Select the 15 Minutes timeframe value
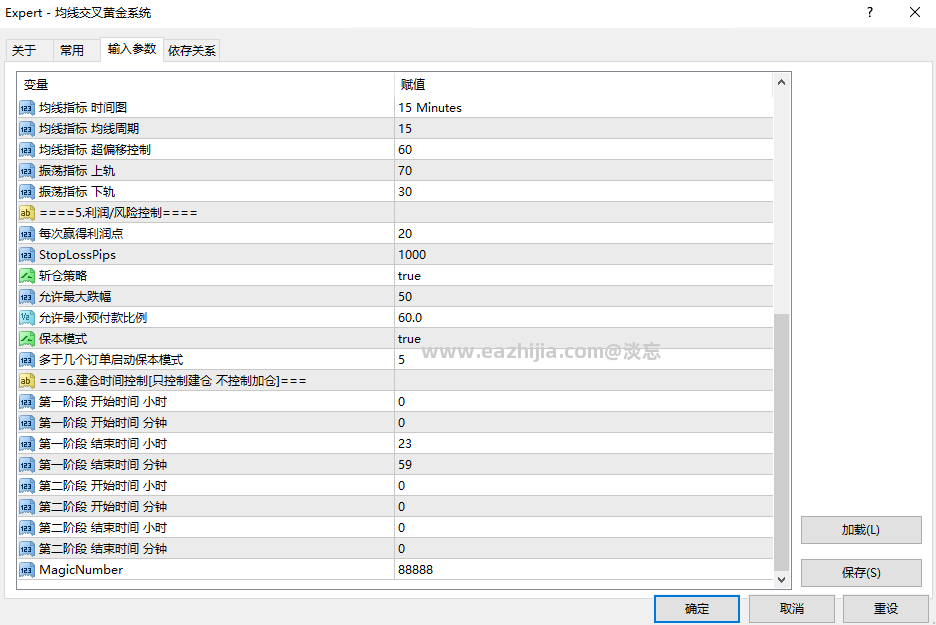This screenshot has height=625, width=936. pos(583,108)
